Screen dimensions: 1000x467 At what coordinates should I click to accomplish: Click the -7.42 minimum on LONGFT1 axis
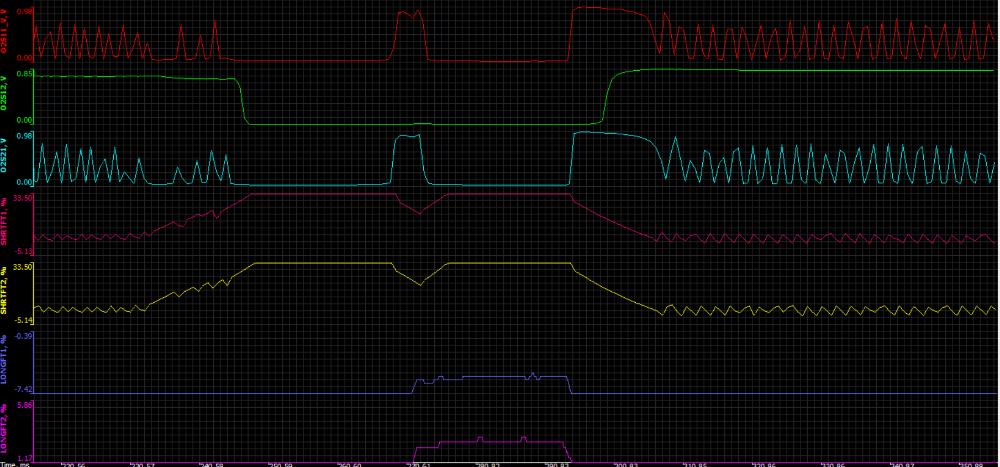(25, 389)
